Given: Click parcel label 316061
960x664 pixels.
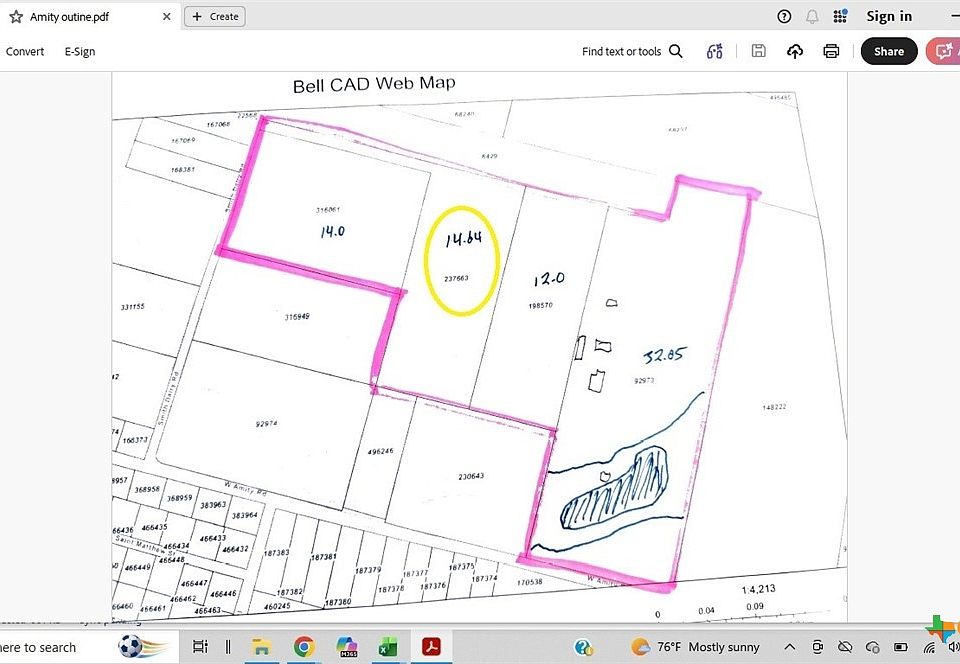Looking at the screenshot, I should point(328,210).
